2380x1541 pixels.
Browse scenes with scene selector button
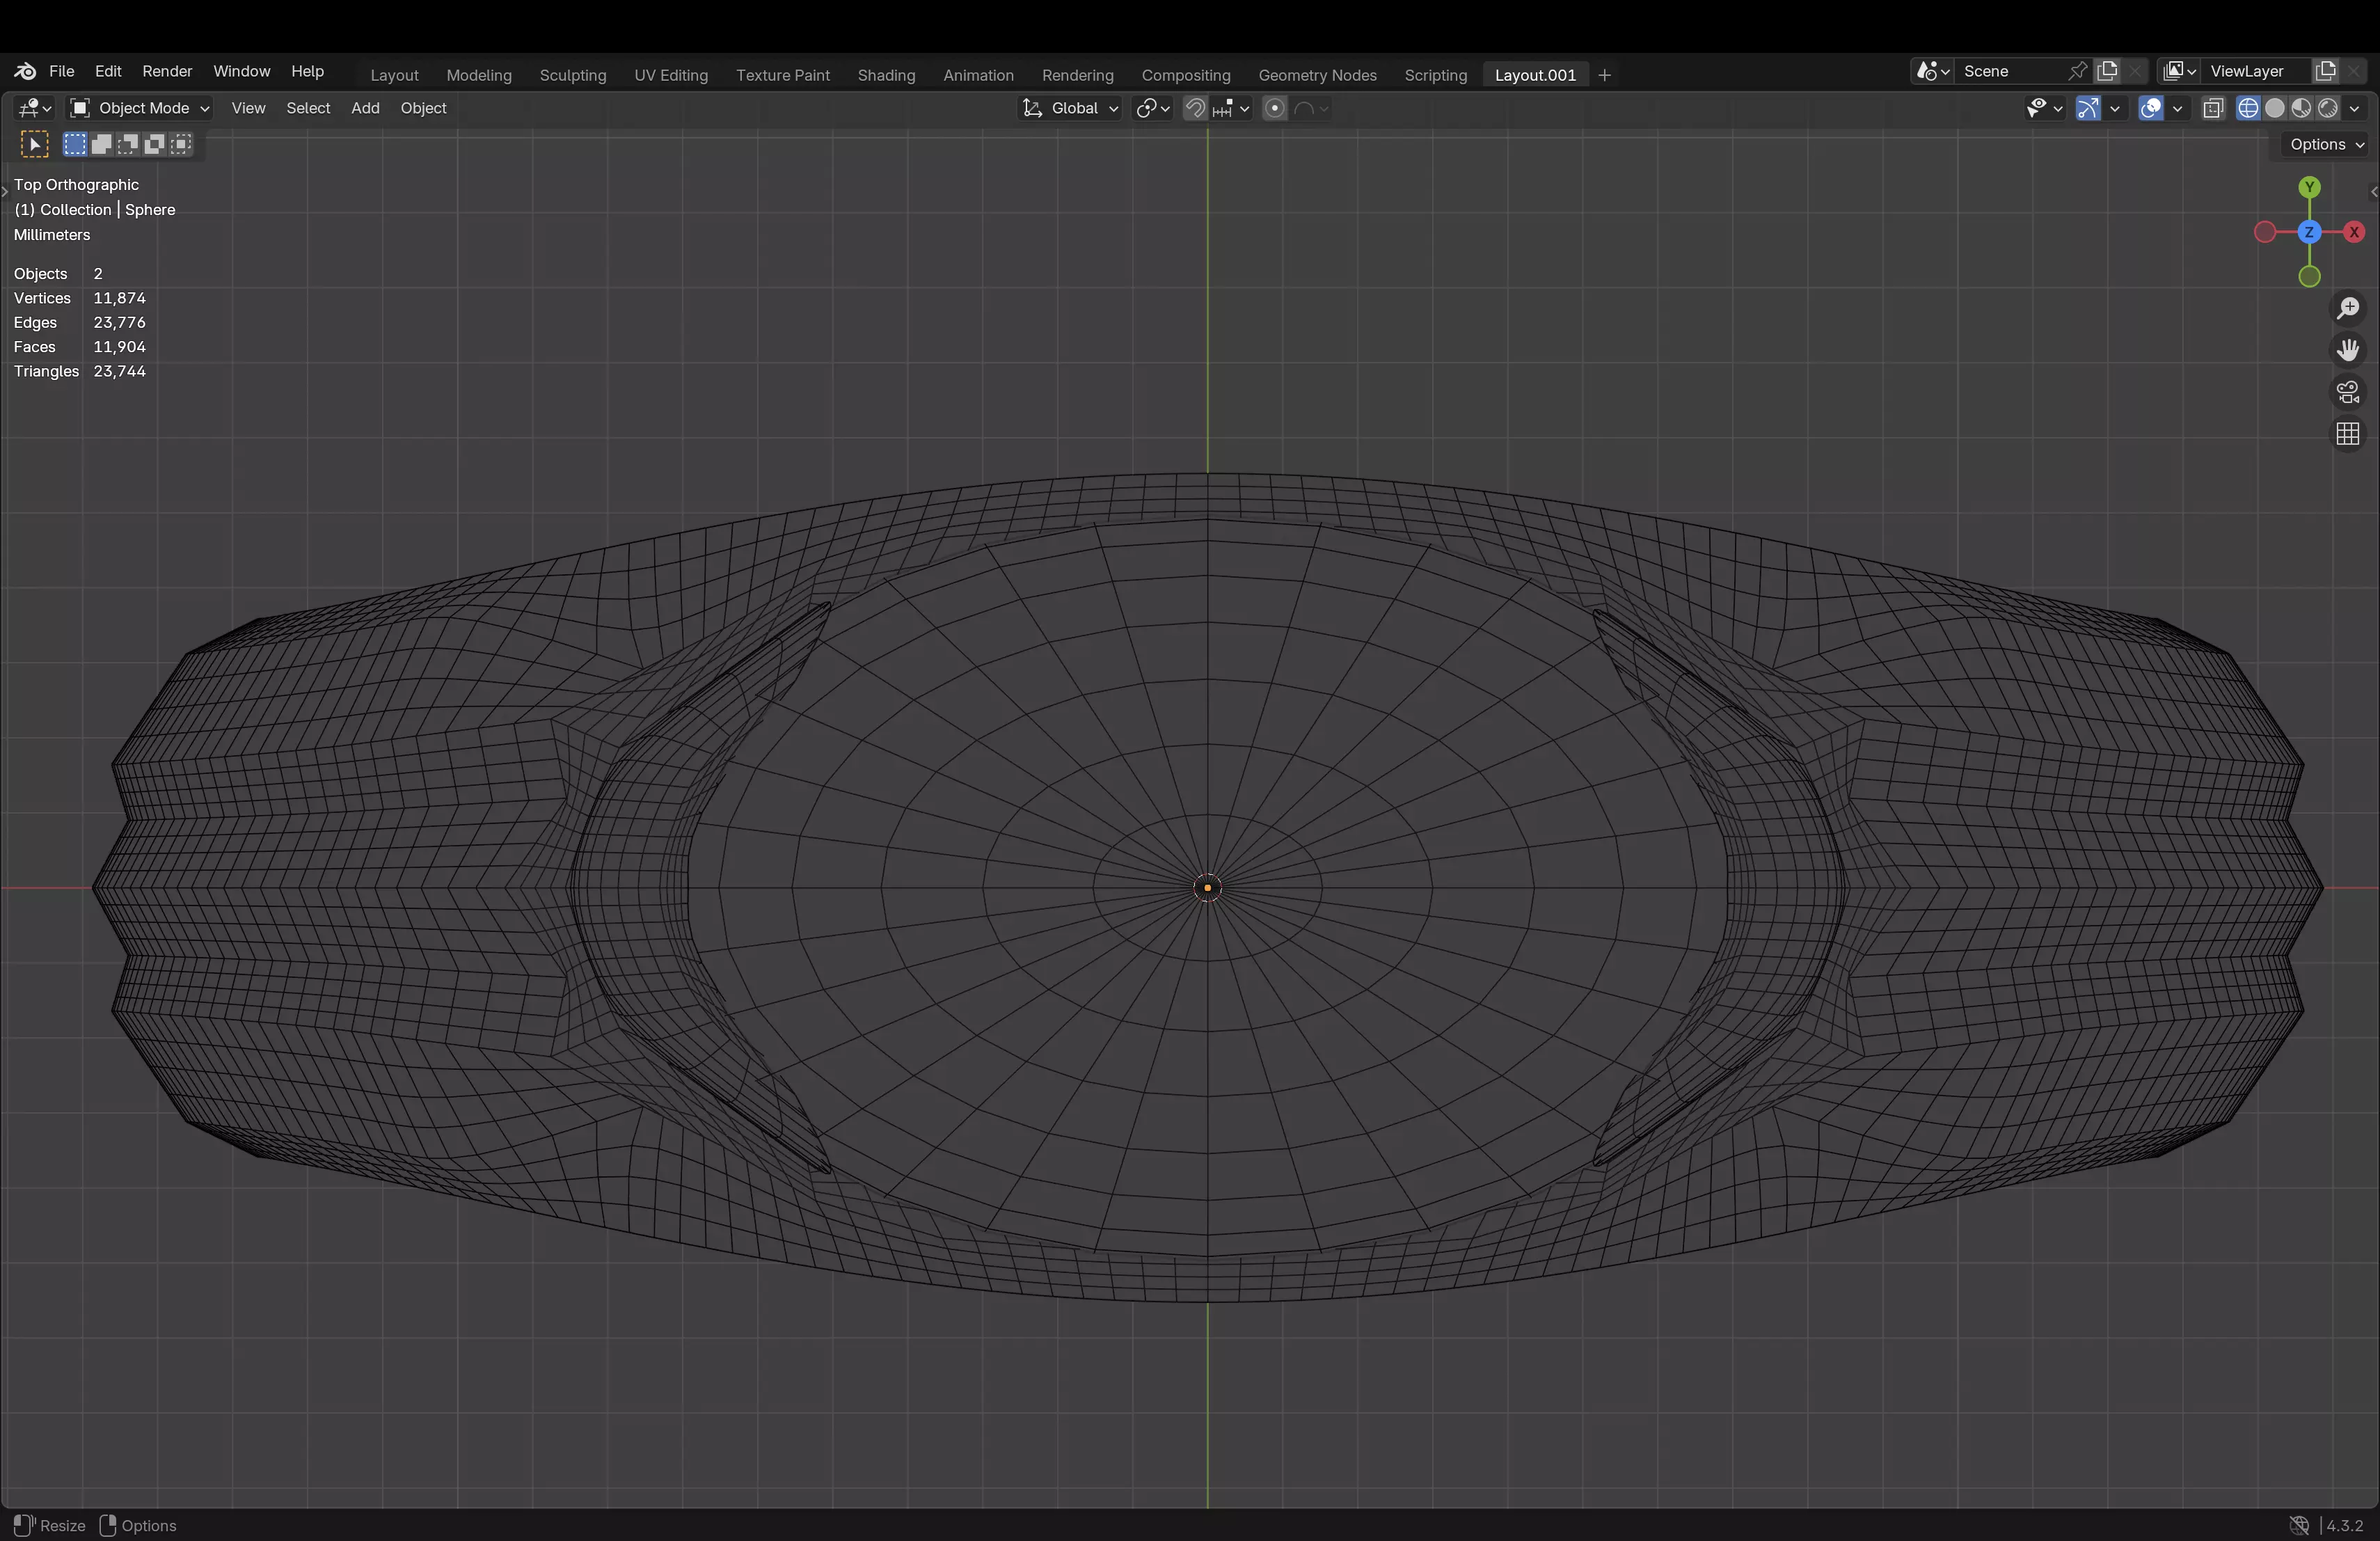tap(1932, 71)
